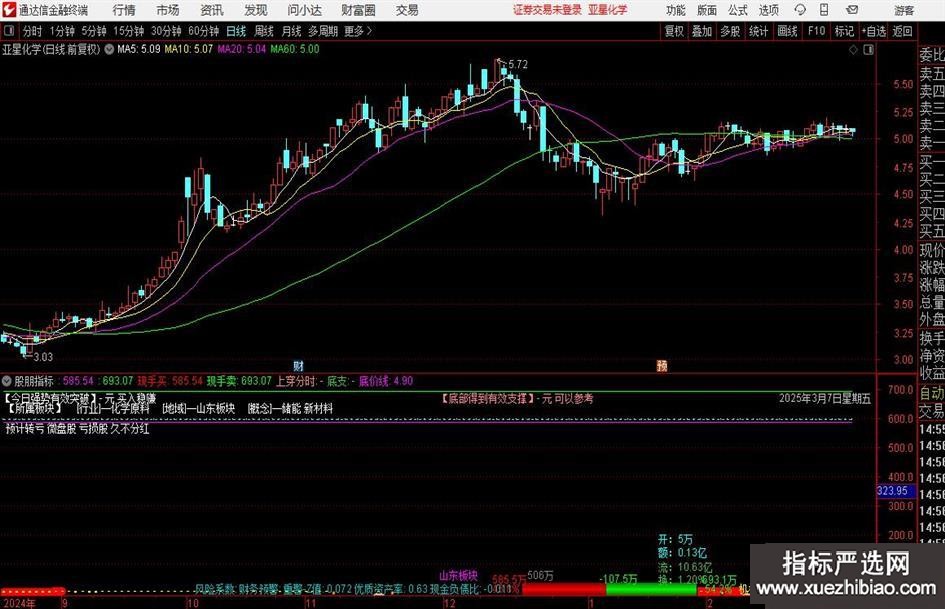
Task: Click the MA5: 5.09 indicator value
Action: 139,49
